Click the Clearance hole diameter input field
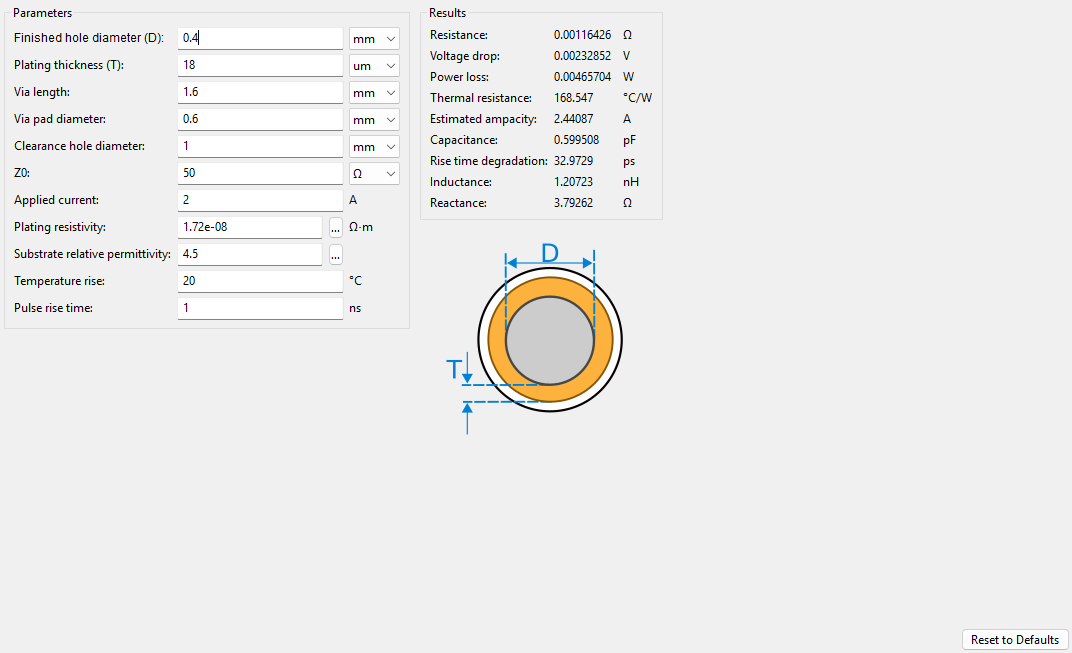The image size is (1072, 653). (x=260, y=146)
